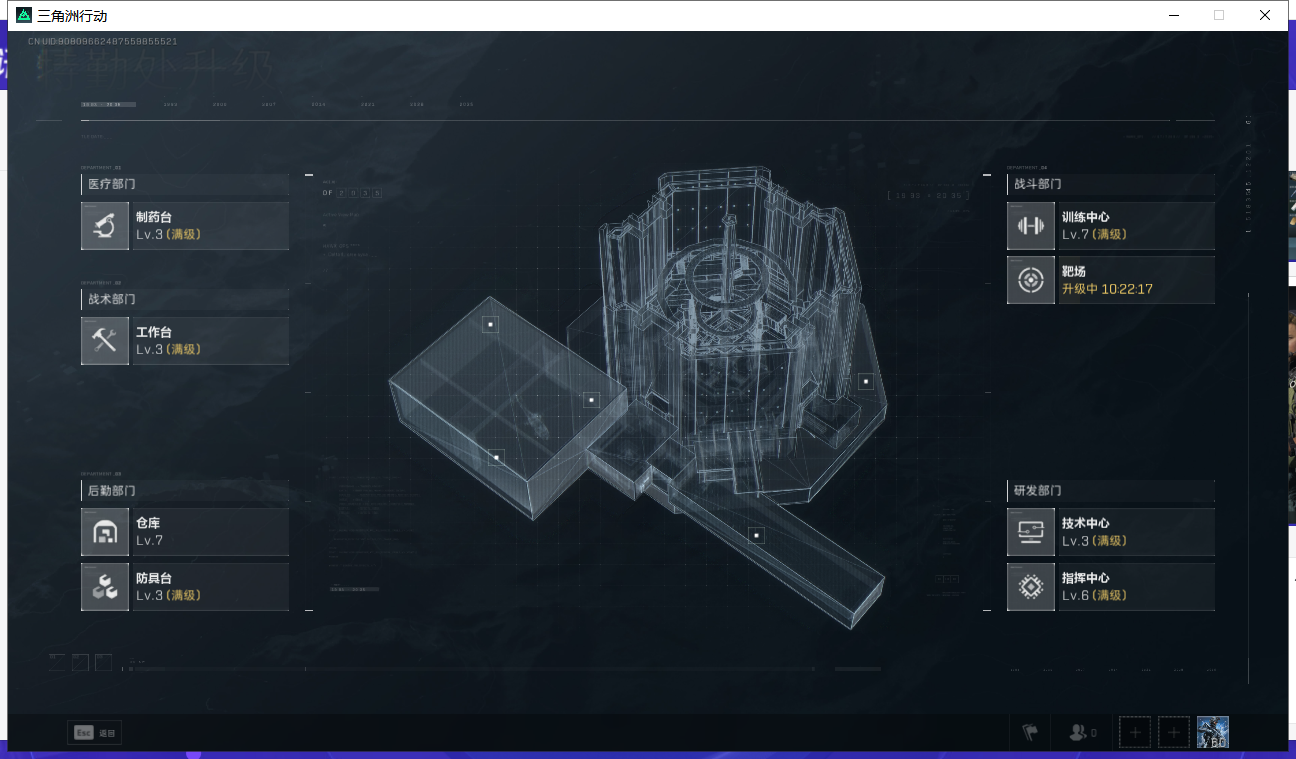
Task: Click the marker at hangar's right edge
Action: click(591, 400)
